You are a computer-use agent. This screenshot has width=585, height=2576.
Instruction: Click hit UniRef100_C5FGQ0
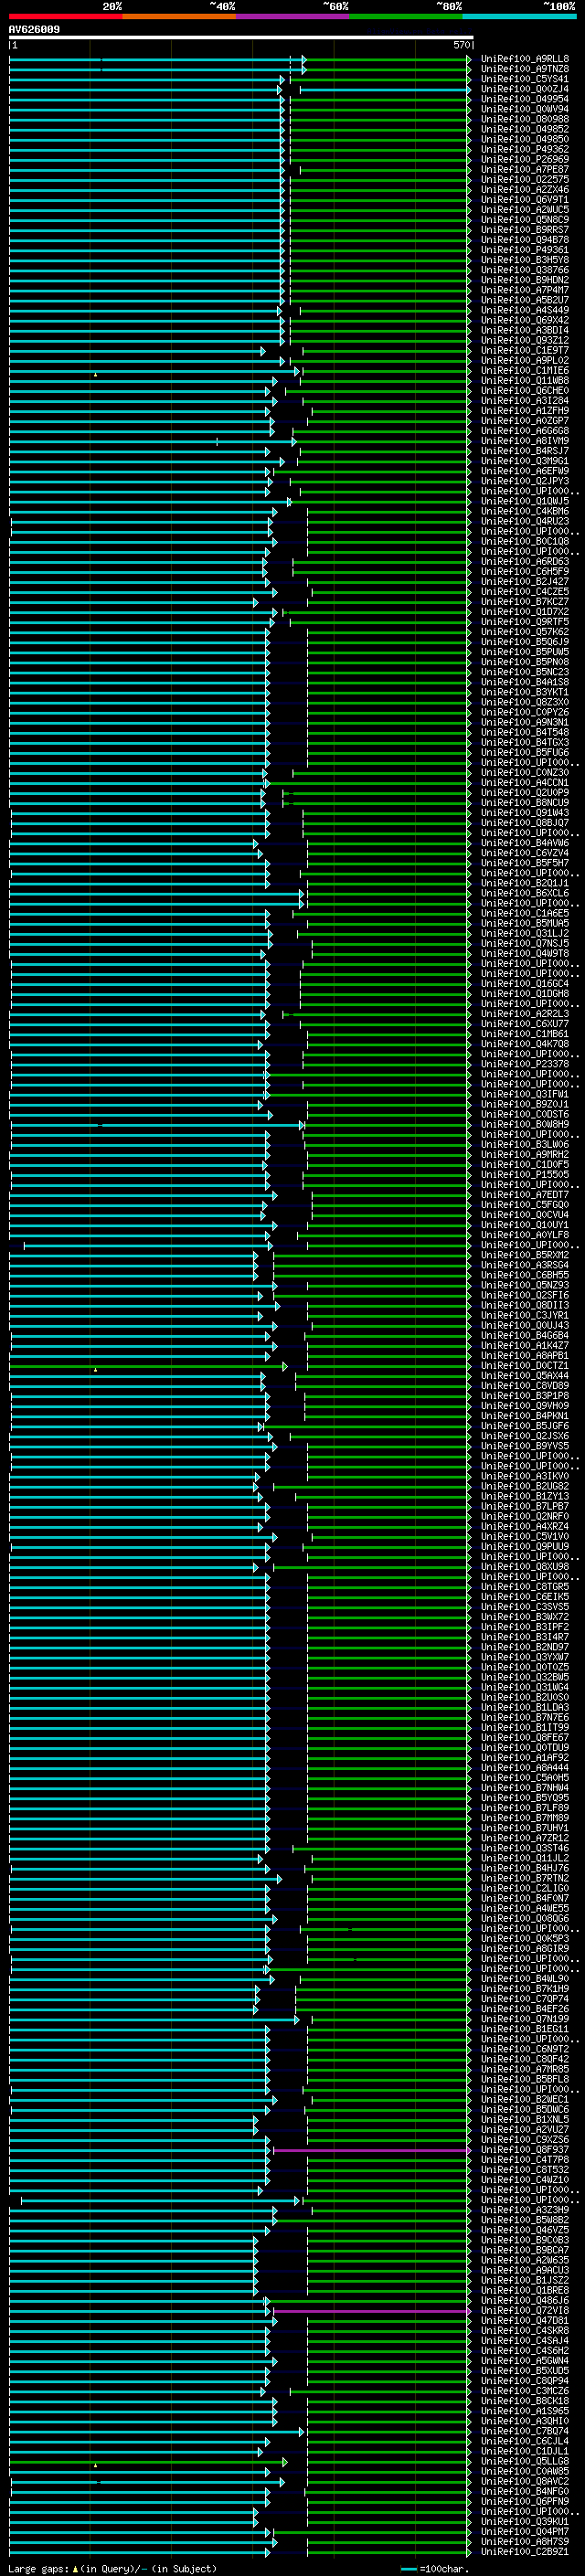(x=525, y=1205)
